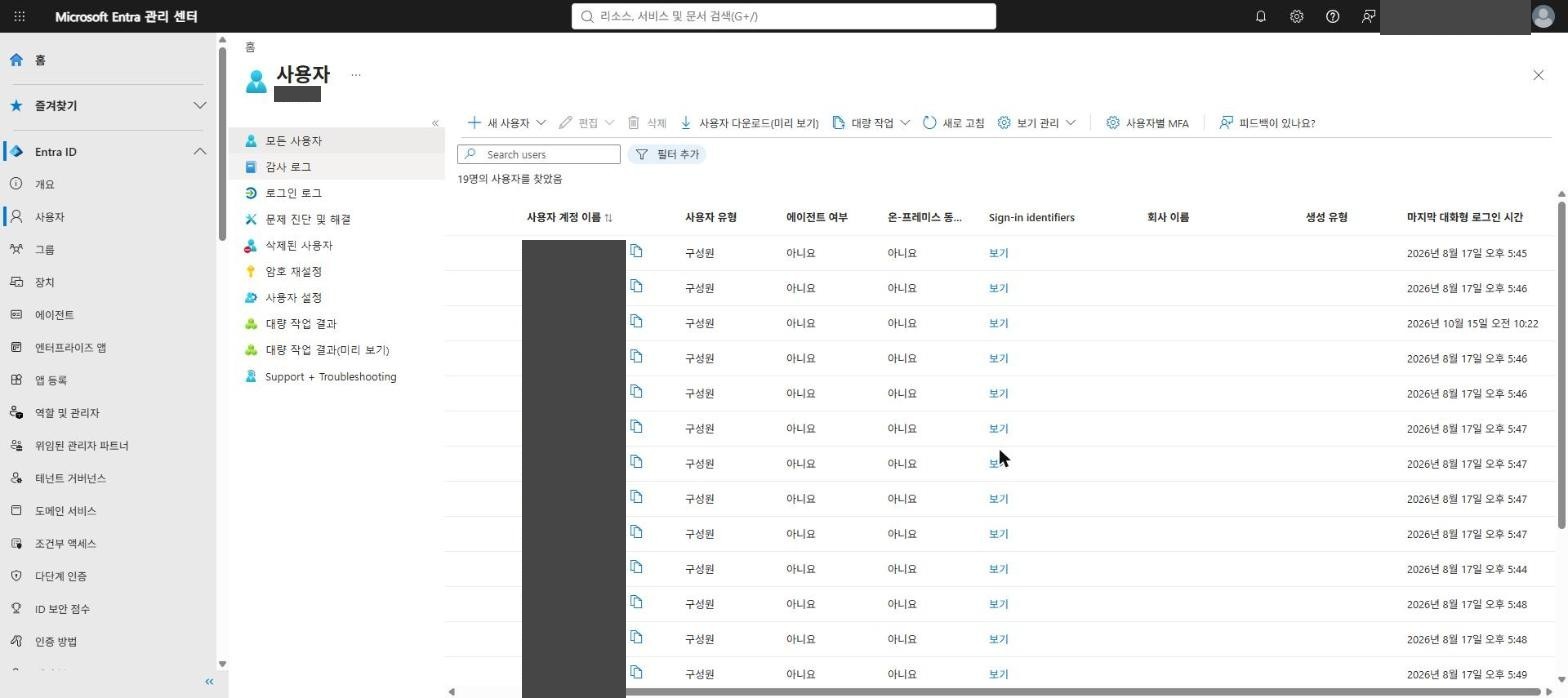Copy account name in 오후 5:49 row
Image resolution: width=1568 pixels, height=698 pixels.
pos(636,672)
